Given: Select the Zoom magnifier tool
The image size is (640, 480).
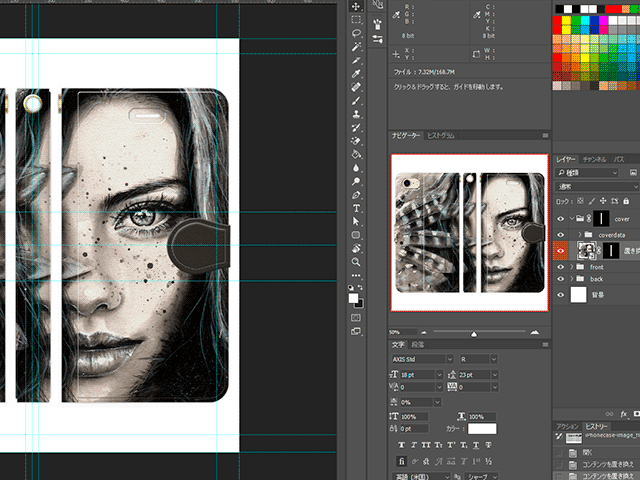Looking at the screenshot, I should tap(356, 262).
